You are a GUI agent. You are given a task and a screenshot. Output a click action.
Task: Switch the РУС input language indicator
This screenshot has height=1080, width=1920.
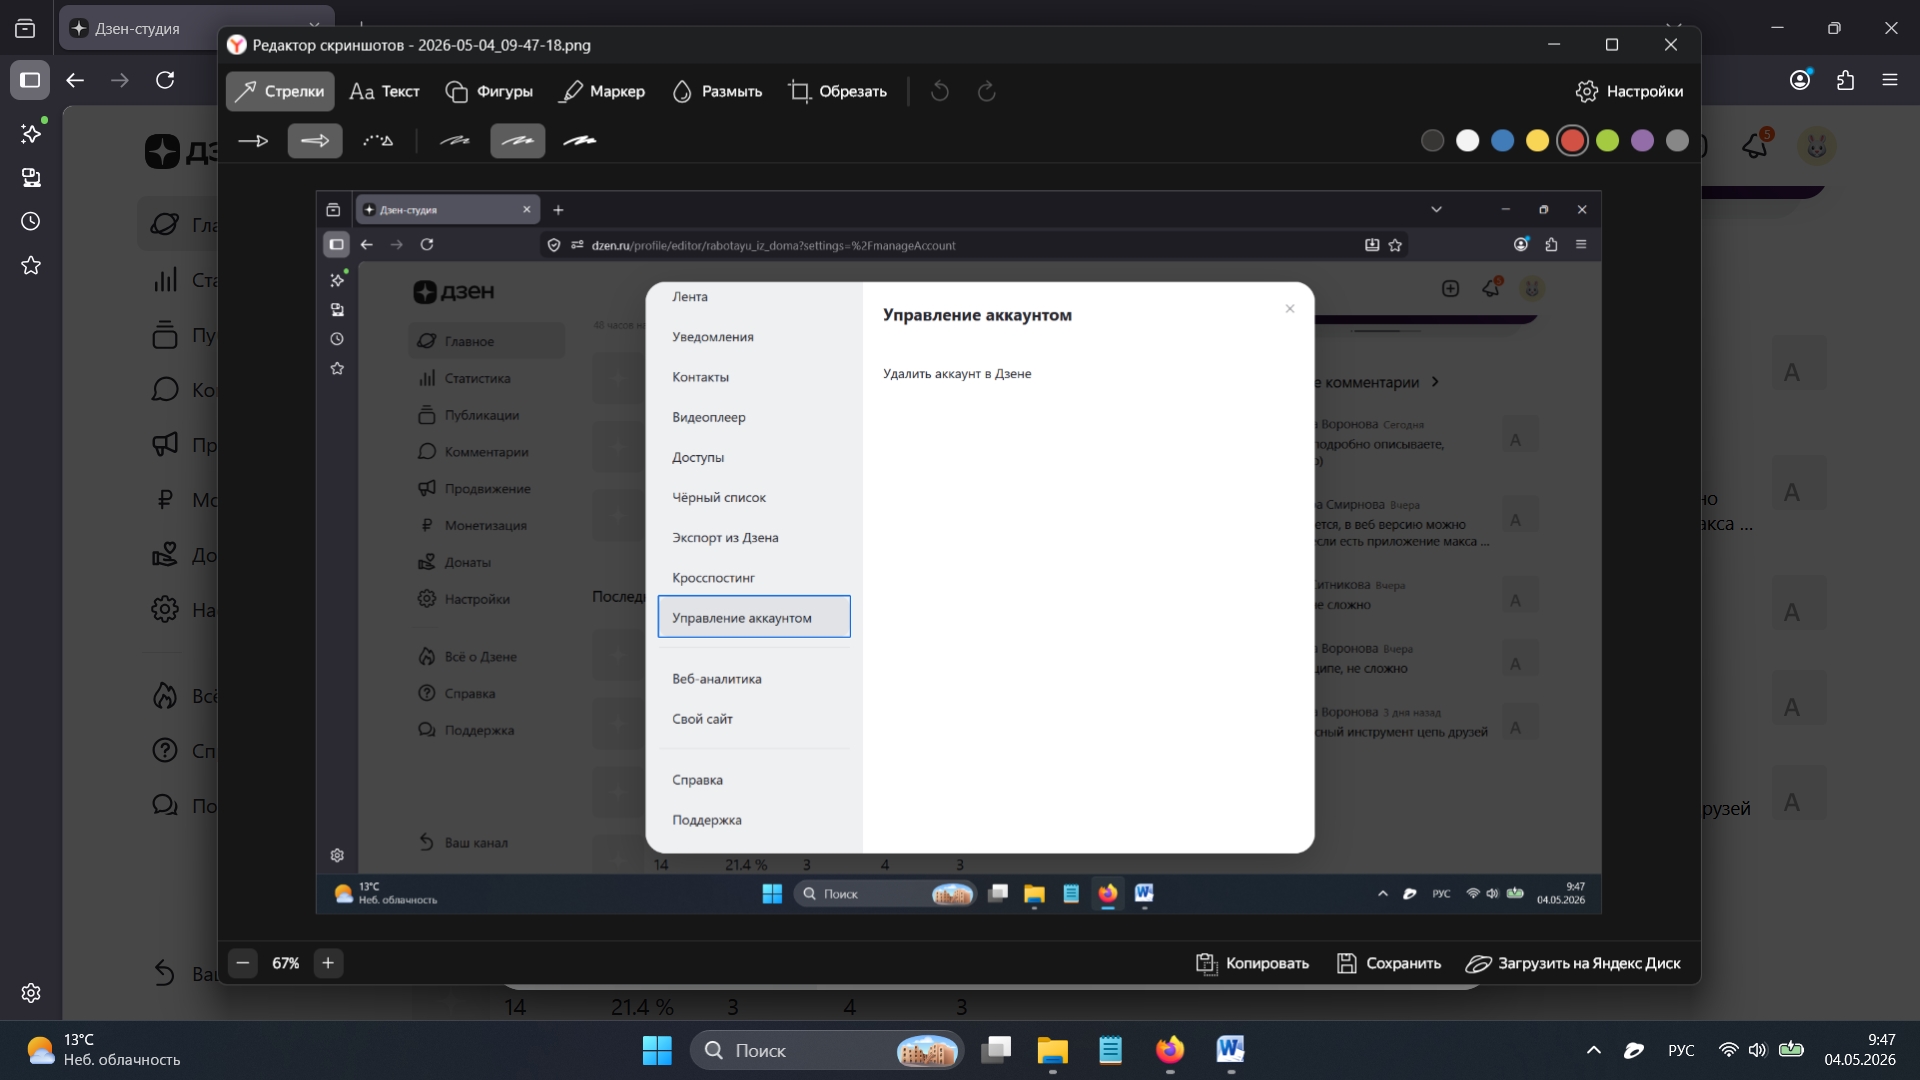(x=1681, y=1050)
